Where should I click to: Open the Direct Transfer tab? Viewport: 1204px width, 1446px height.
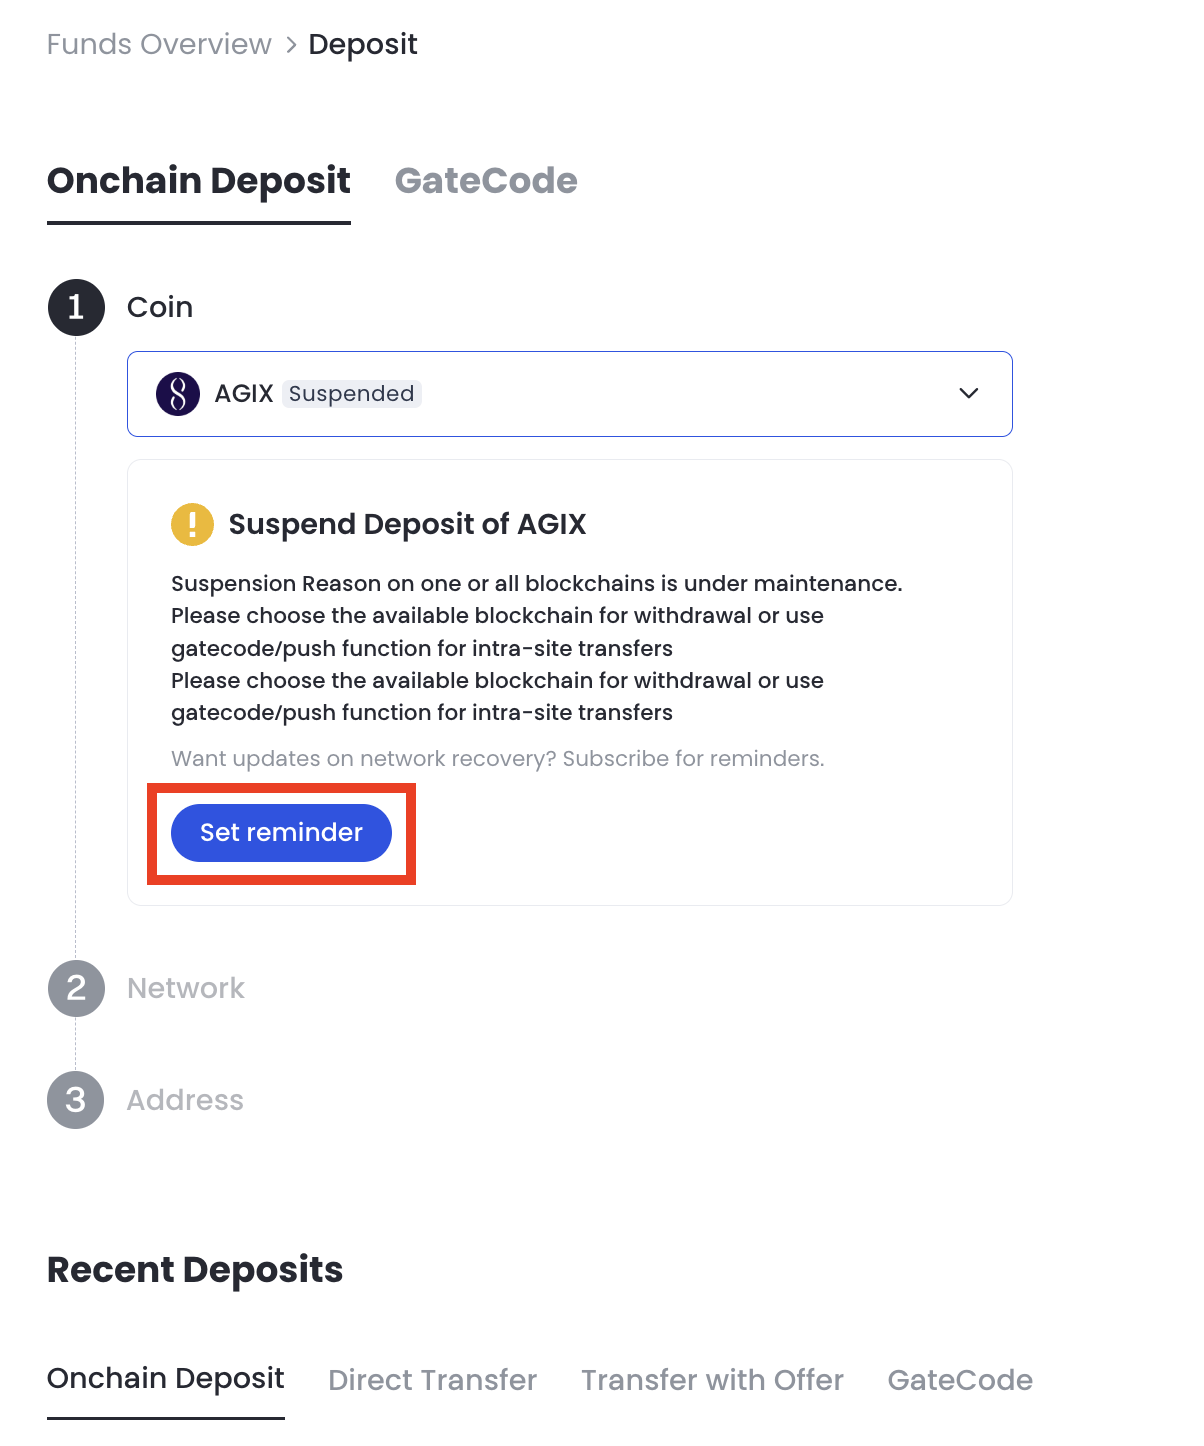432,1380
